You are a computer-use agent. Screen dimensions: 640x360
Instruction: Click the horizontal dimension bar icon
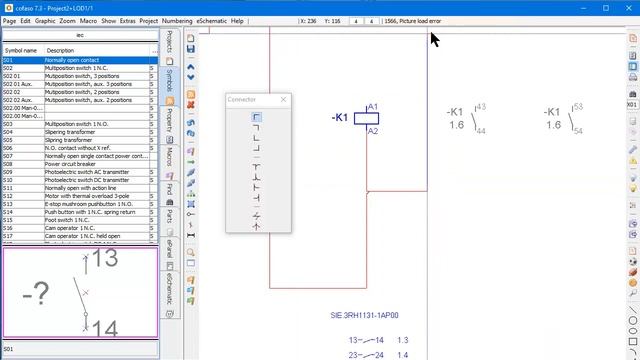191,235
